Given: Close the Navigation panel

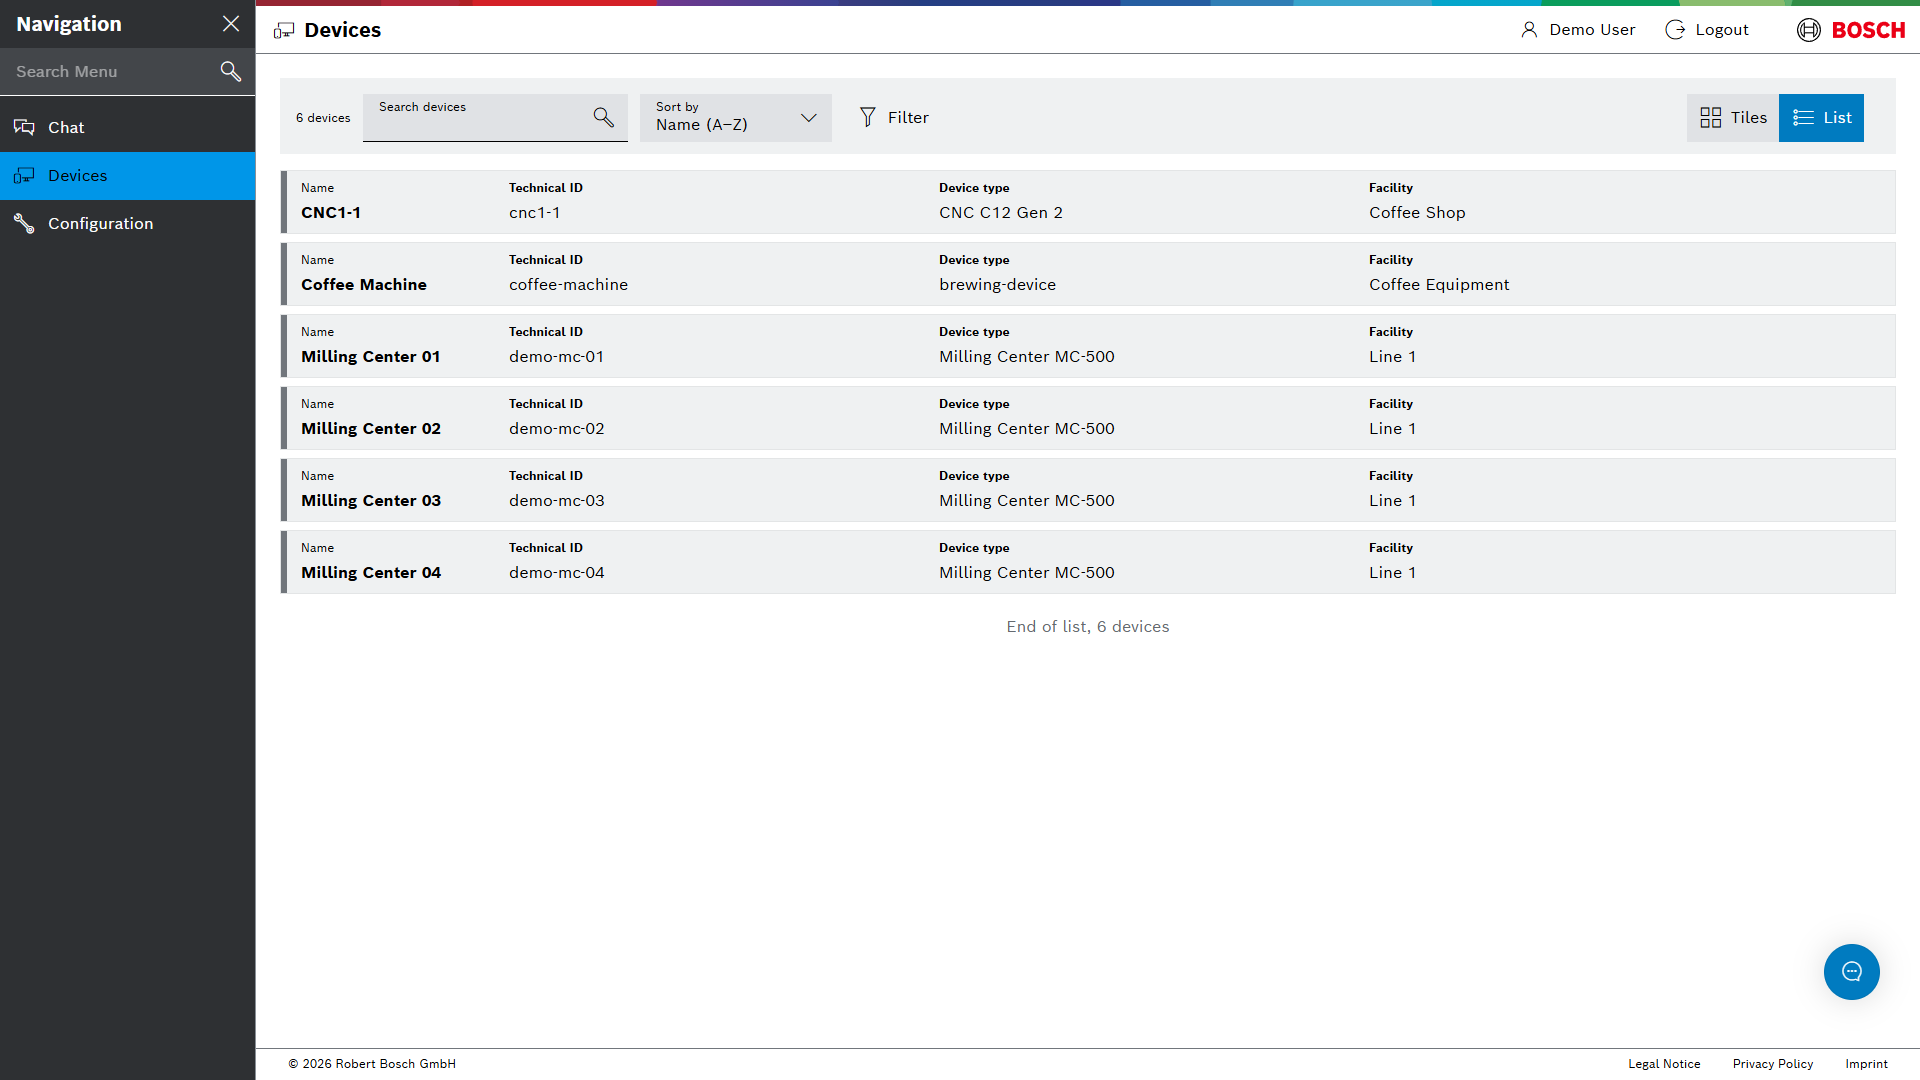Looking at the screenshot, I should point(231,24).
